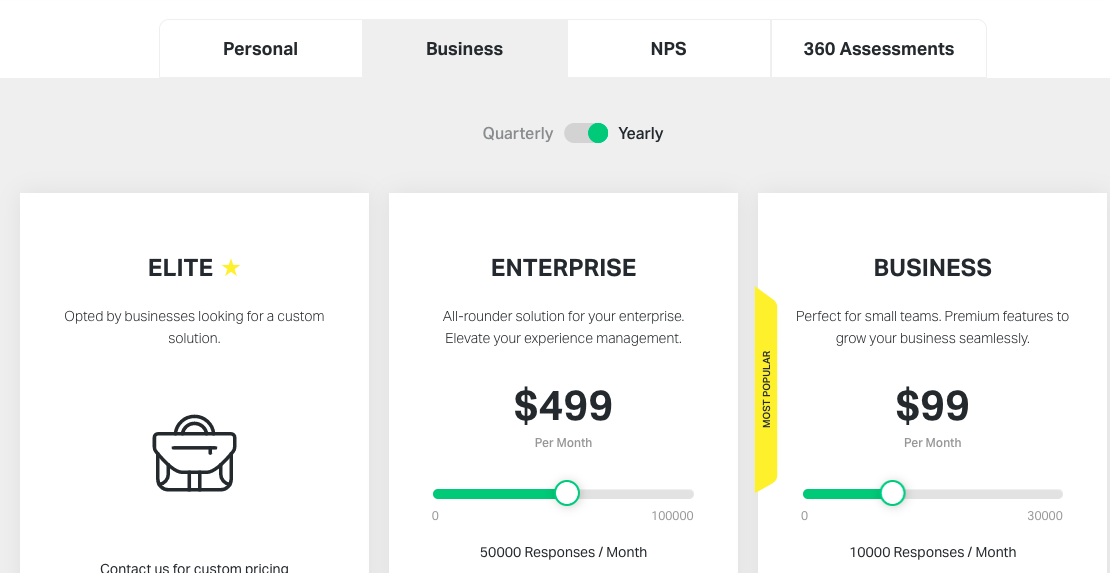Viewport: 1110px width, 573px height.
Task: Click the yellow Most Popular ribbon
Action: (x=766, y=390)
